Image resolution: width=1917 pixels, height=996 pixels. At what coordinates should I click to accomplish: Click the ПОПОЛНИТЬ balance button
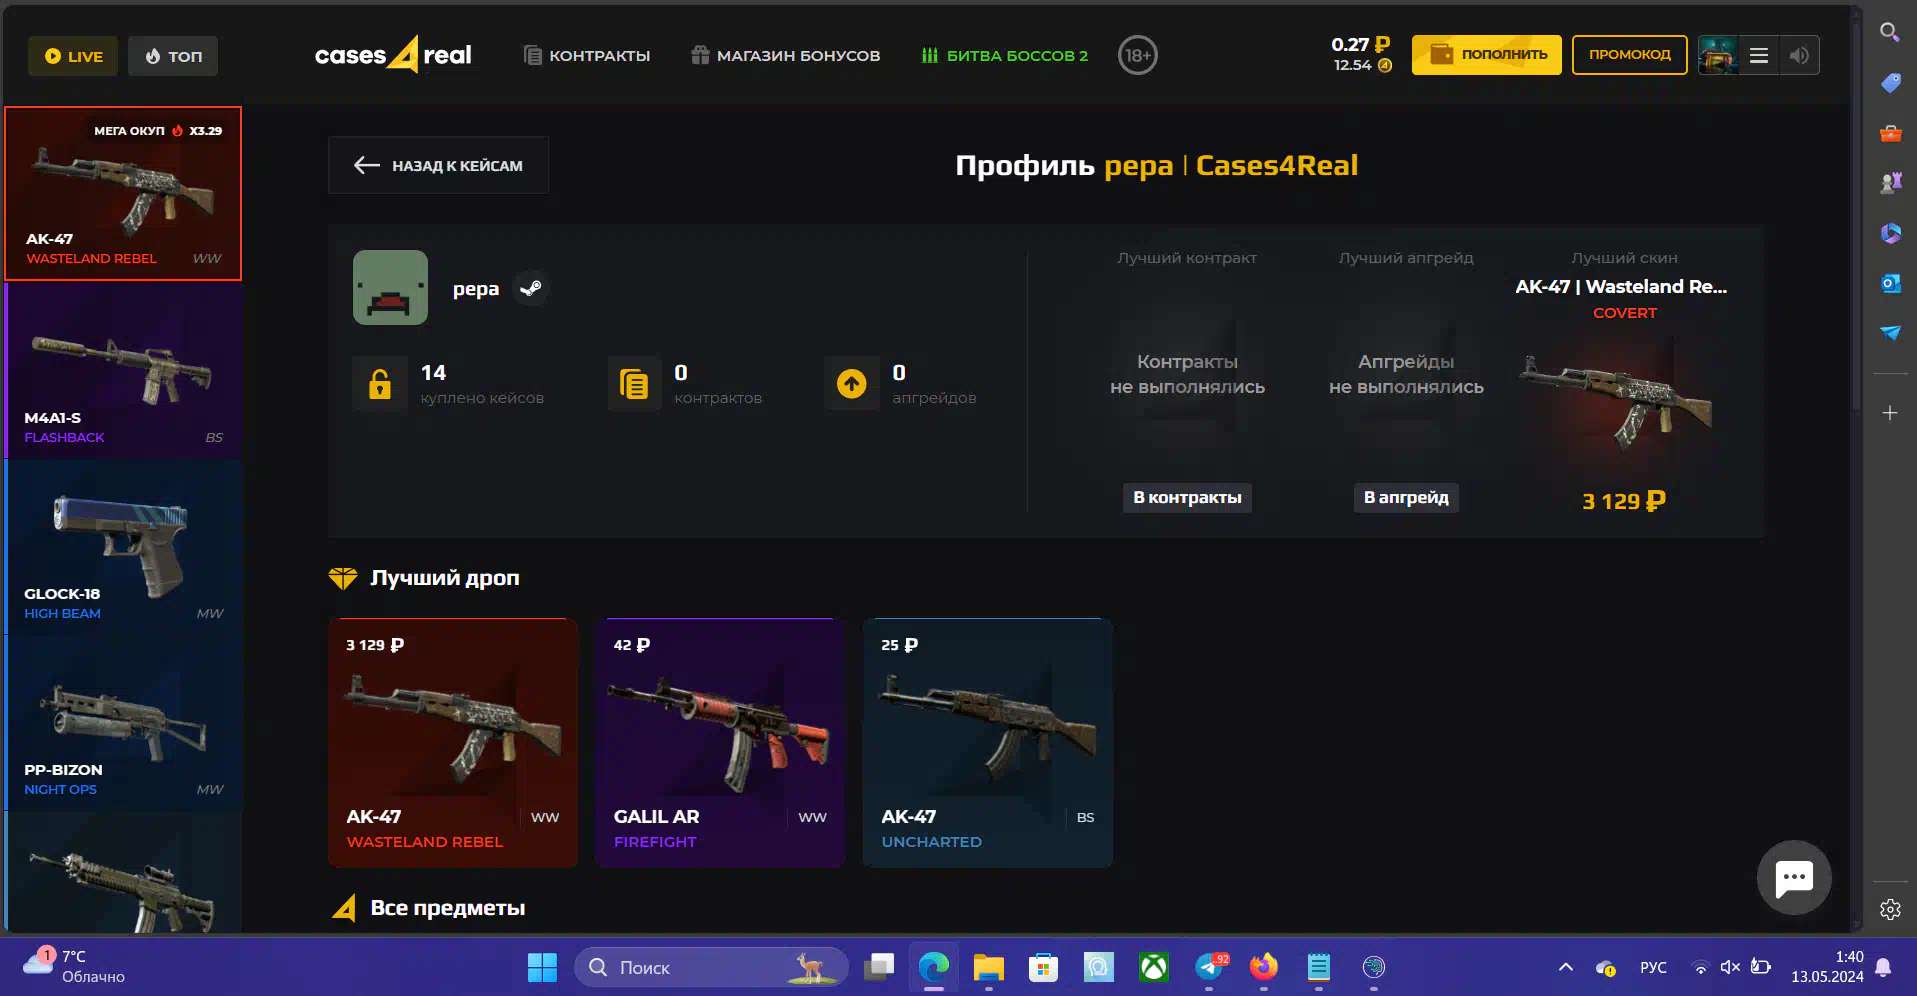(x=1487, y=55)
